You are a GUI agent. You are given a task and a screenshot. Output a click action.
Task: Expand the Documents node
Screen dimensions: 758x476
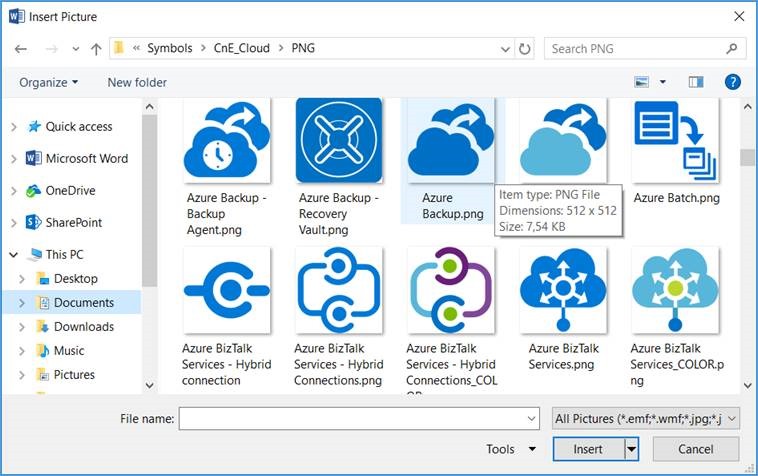[x=22, y=303]
